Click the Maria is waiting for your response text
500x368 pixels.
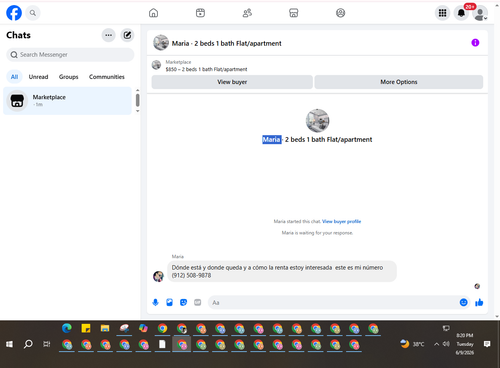(317, 233)
